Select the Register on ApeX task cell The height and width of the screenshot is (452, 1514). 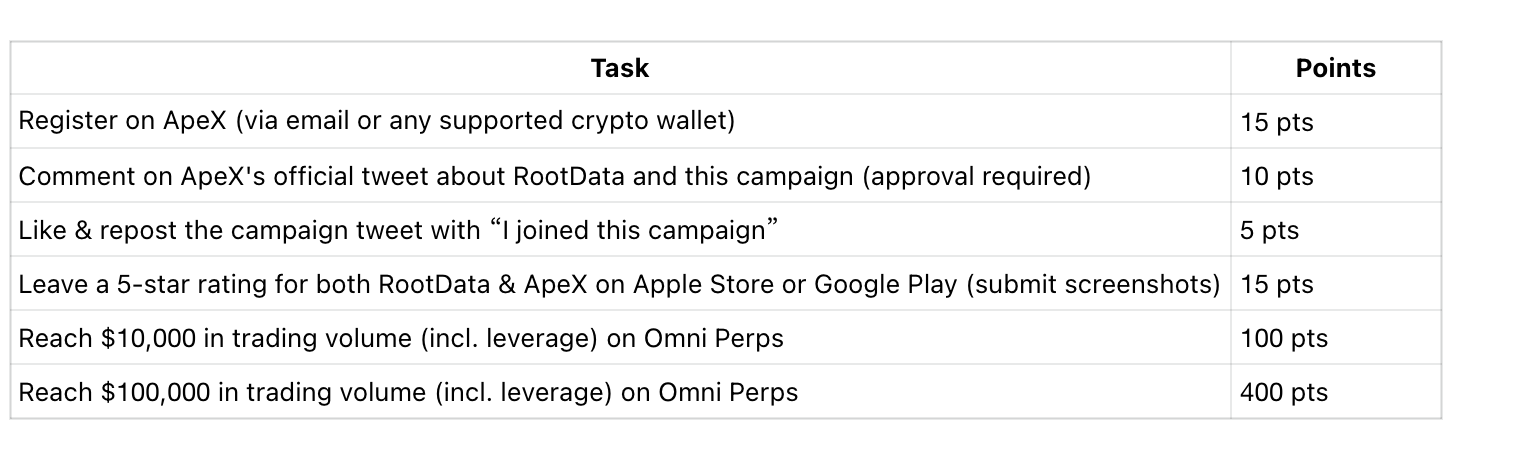tap(620, 121)
